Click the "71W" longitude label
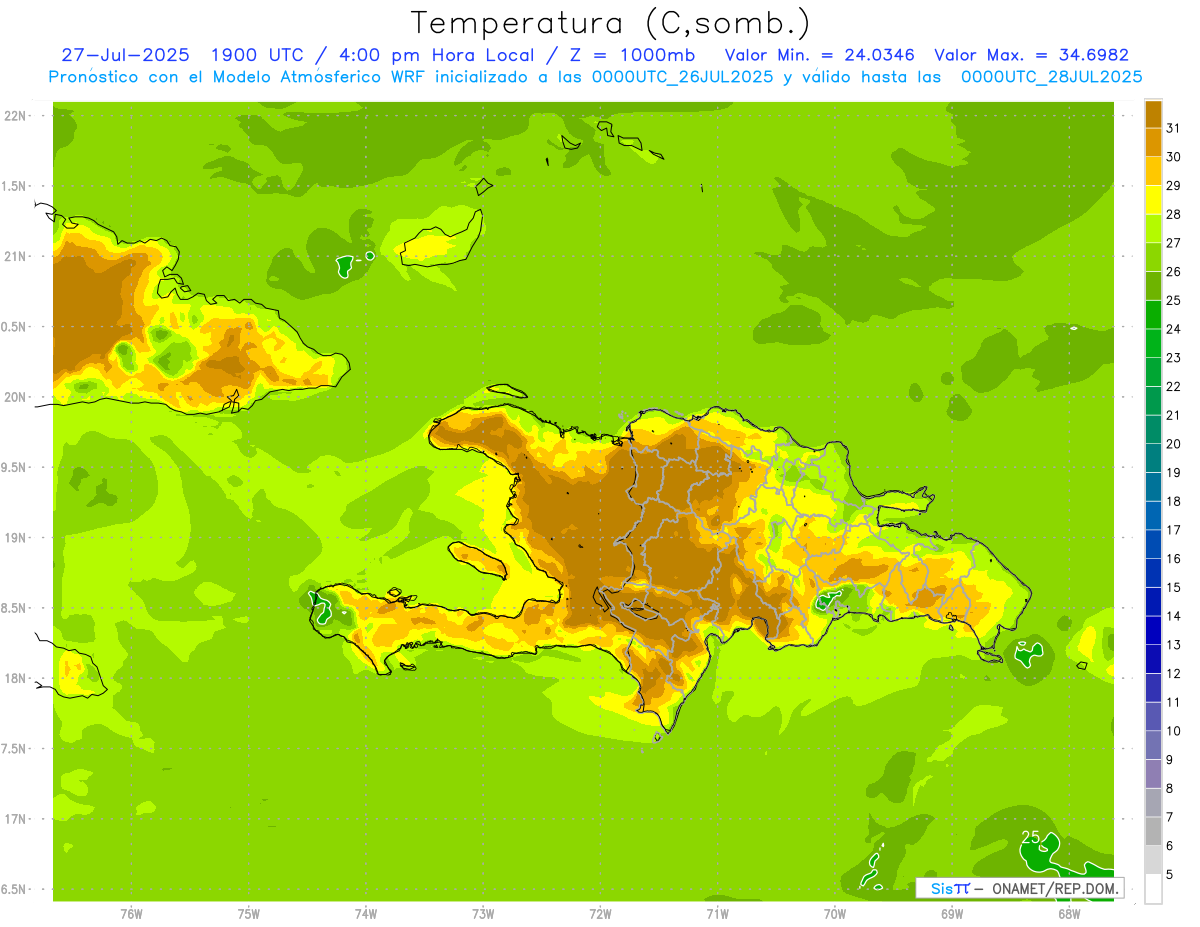Screen dimensions: 1200x927 pyautogui.click(x=717, y=914)
